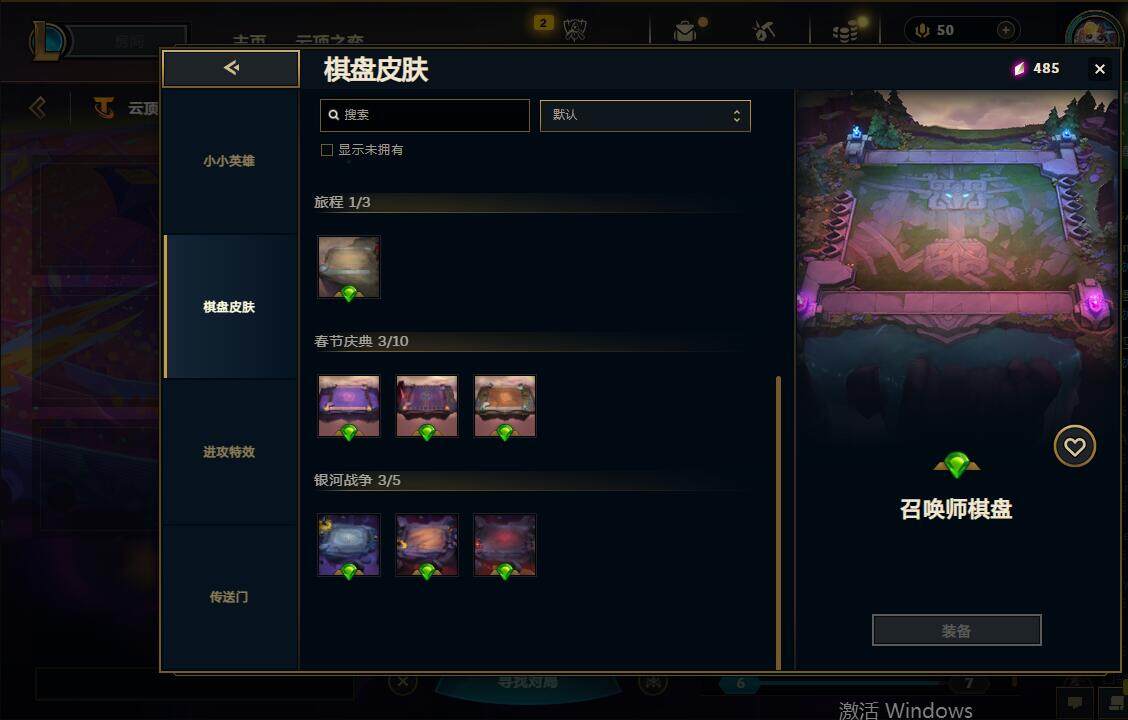Select the first 春节庆典 board thumbnail
This screenshot has height=720, width=1128.
pyautogui.click(x=349, y=406)
